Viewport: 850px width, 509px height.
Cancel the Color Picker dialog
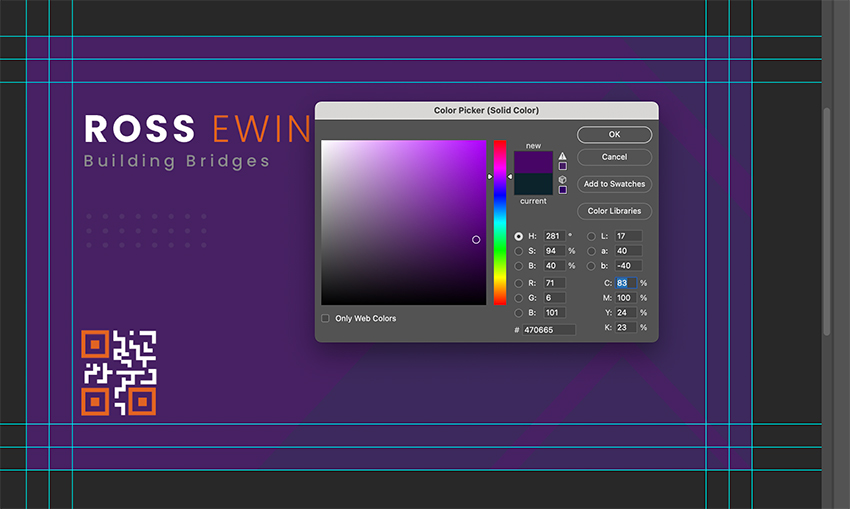click(614, 157)
